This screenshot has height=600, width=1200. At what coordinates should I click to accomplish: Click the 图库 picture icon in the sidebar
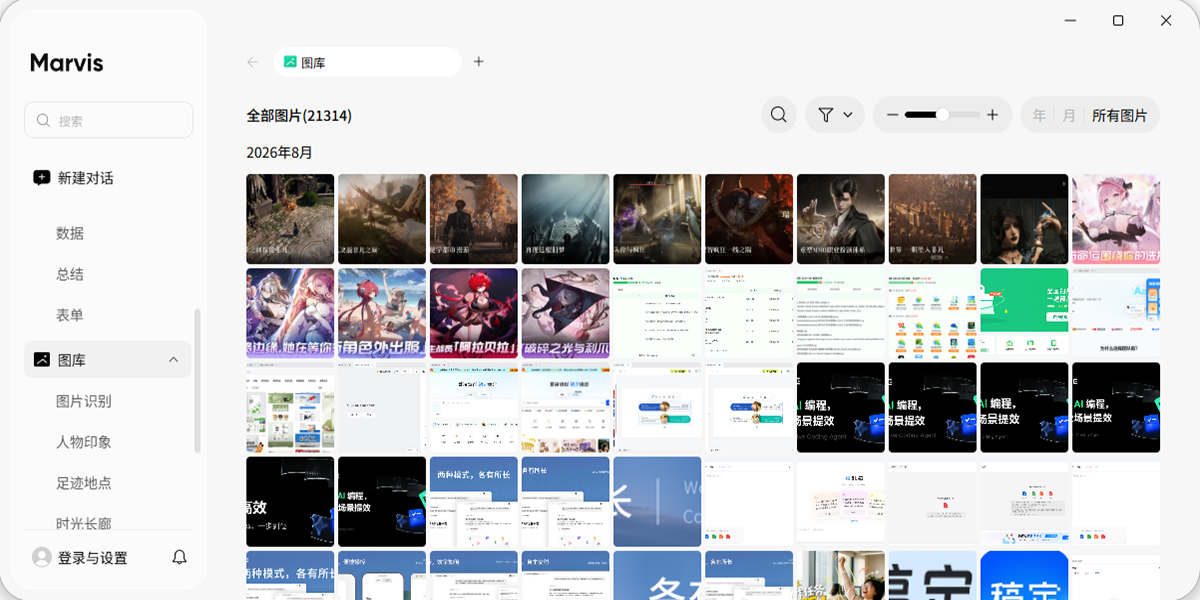pyautogui.click(x=41, y=359)
